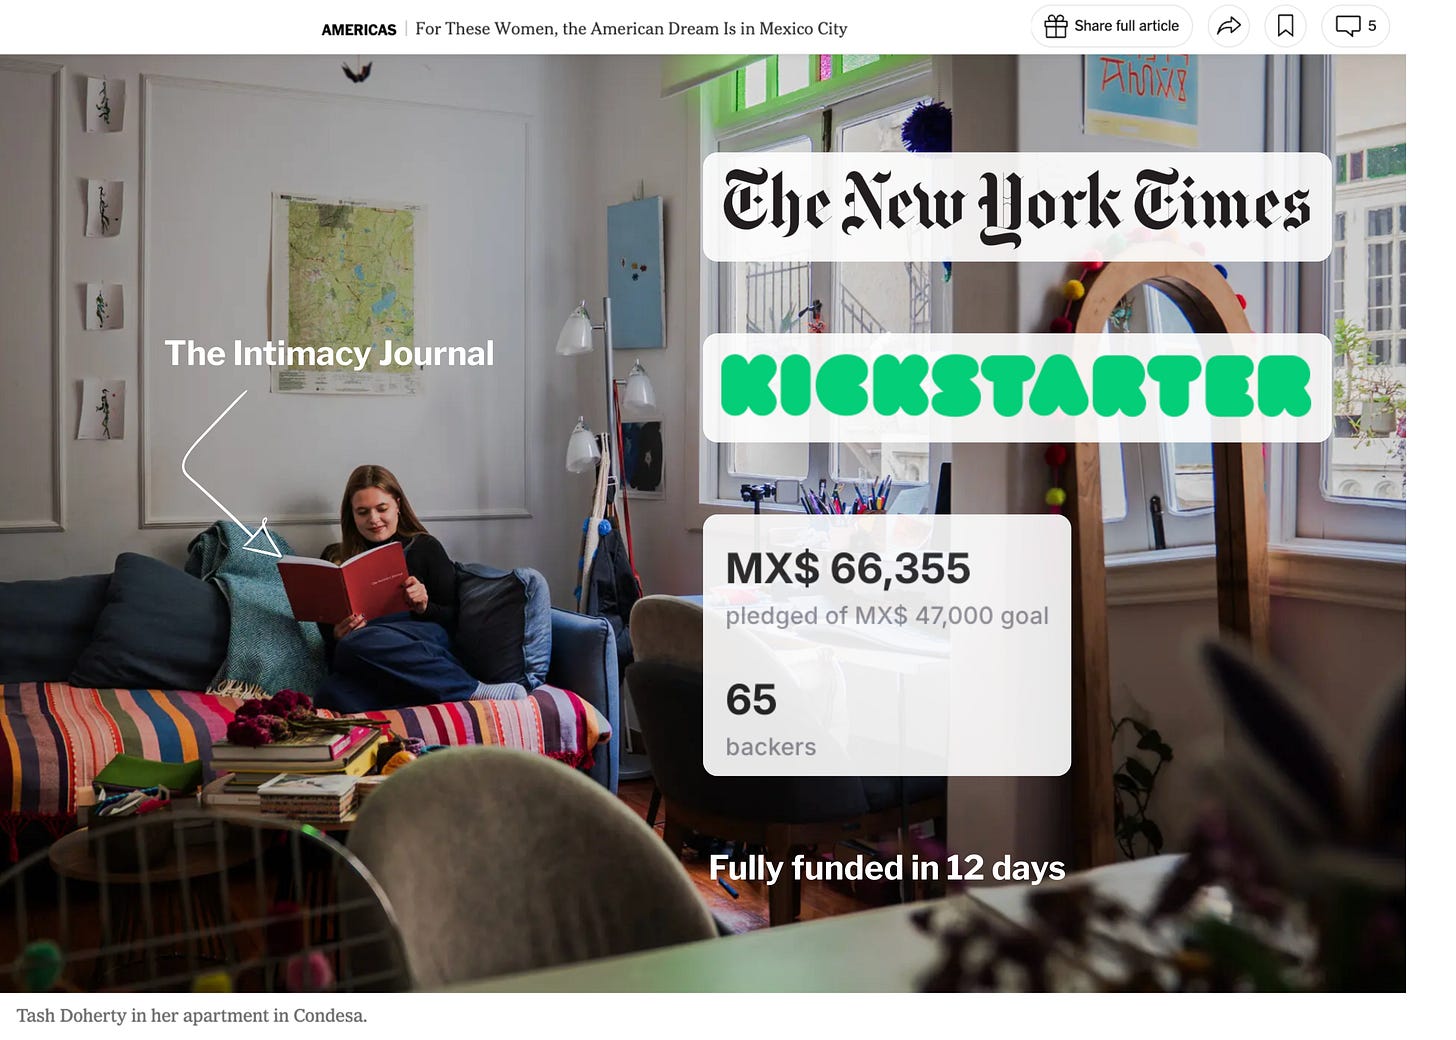The height and width of the screenshot is (1040, 1456).
Task: Click The Intimacy Journal label text
Action: pyautogui.click(x=329, y=353)
